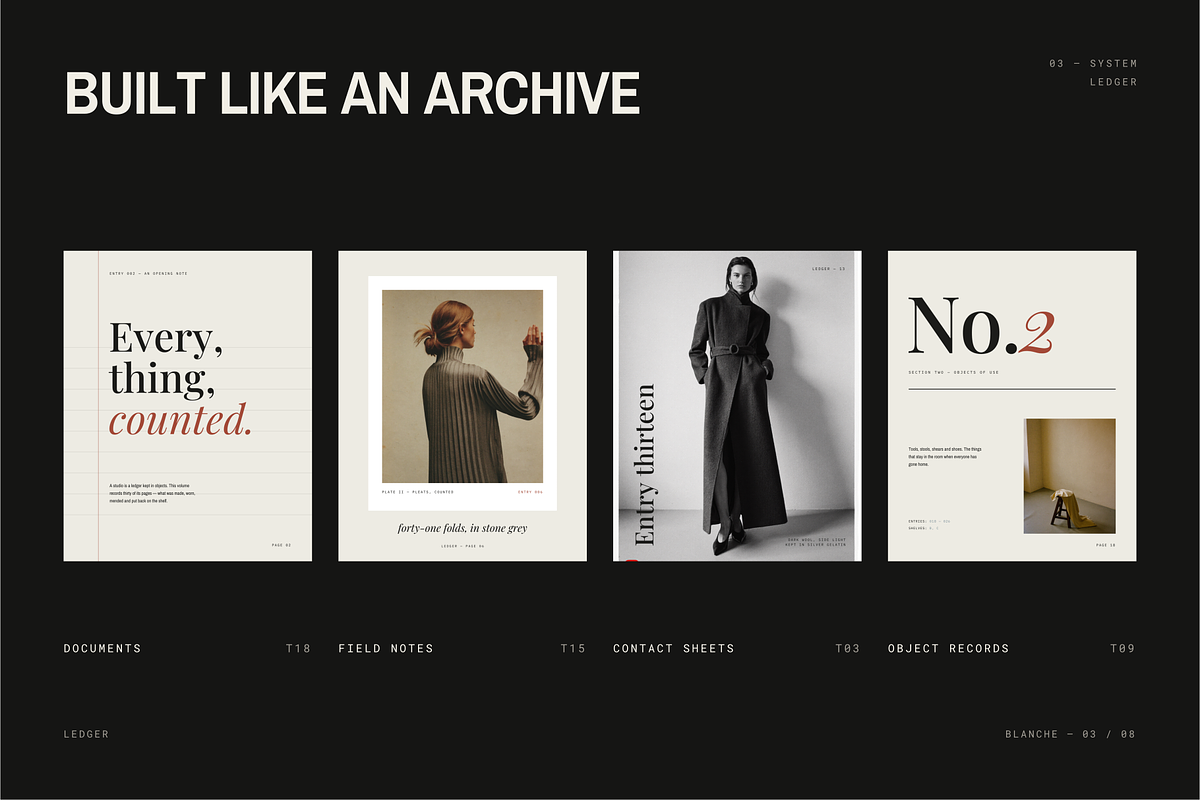The height and width of the screenshot is (800, 1200).
Task: Click the 'ENTRIES:' line
Action: [x=929, y=521]
